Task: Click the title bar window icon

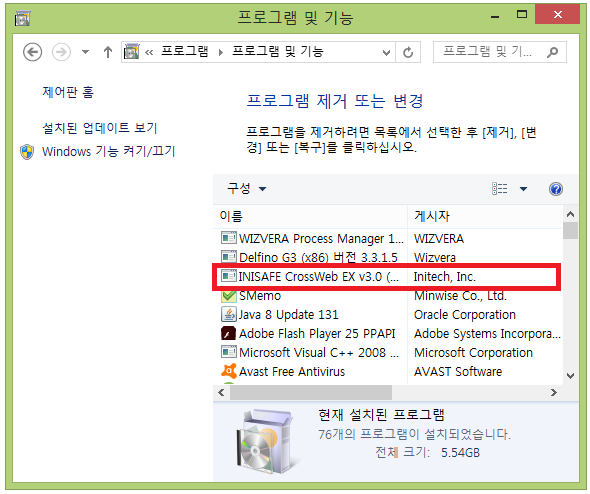Action: [23, 18]
